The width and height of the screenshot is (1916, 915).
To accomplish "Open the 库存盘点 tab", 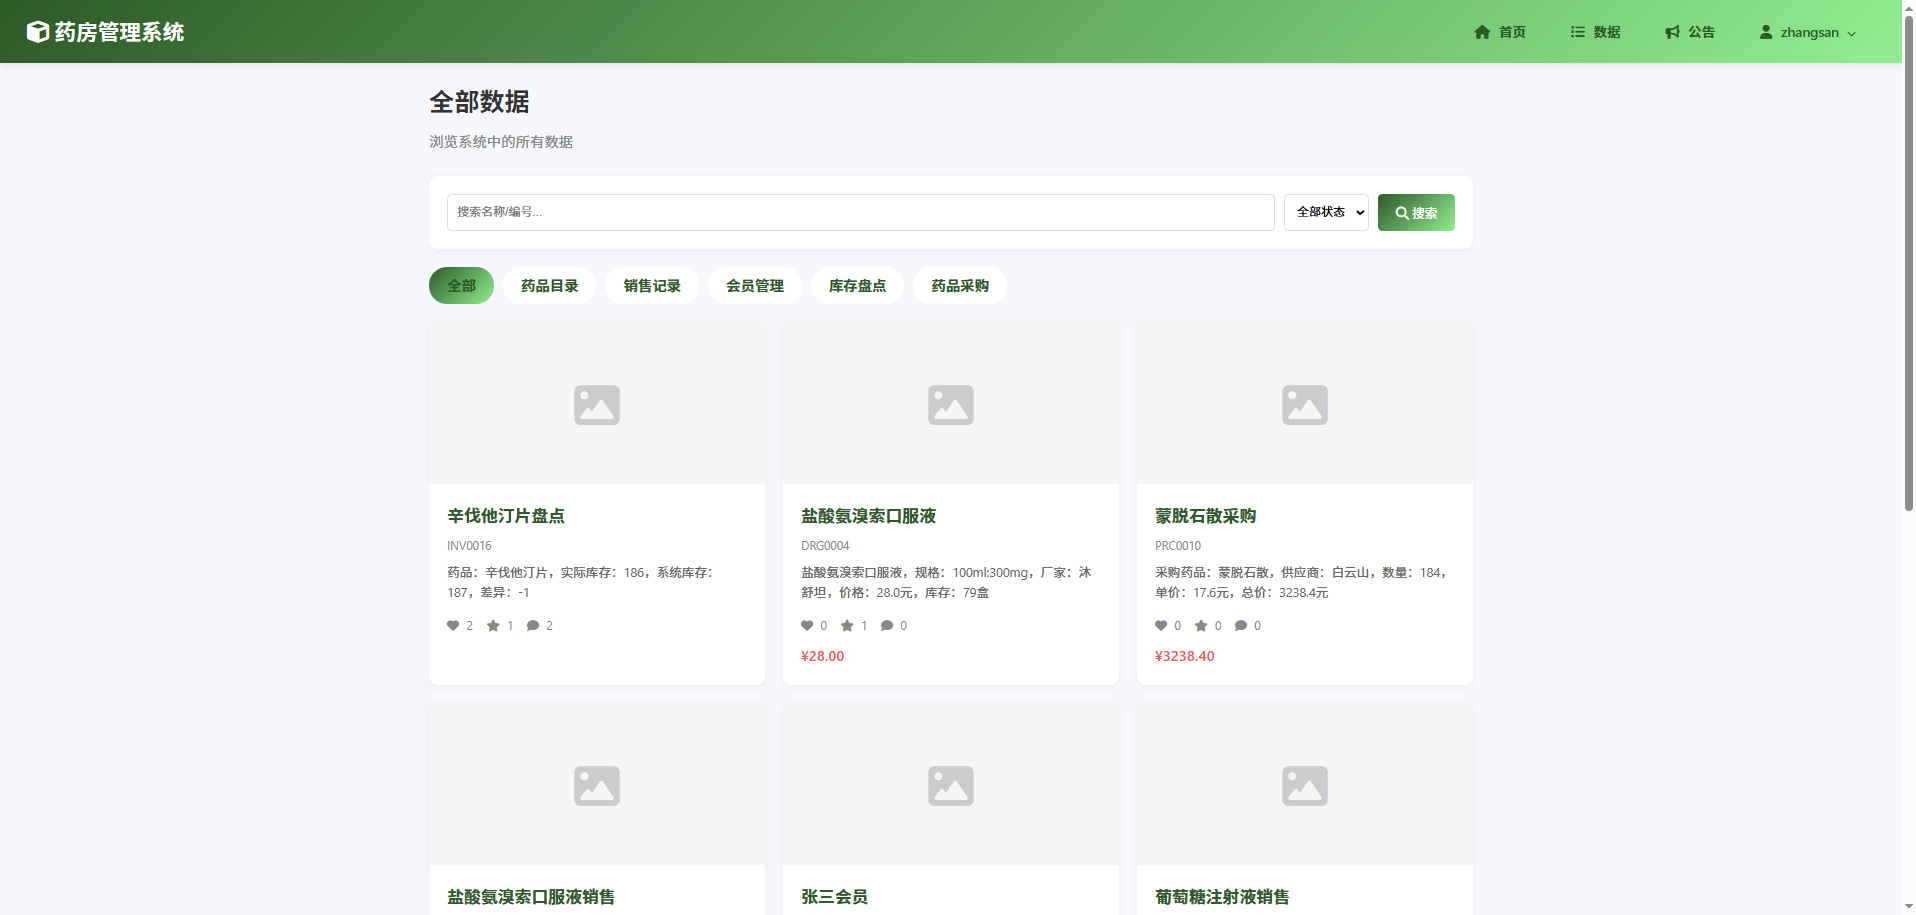I will (857, 286).
